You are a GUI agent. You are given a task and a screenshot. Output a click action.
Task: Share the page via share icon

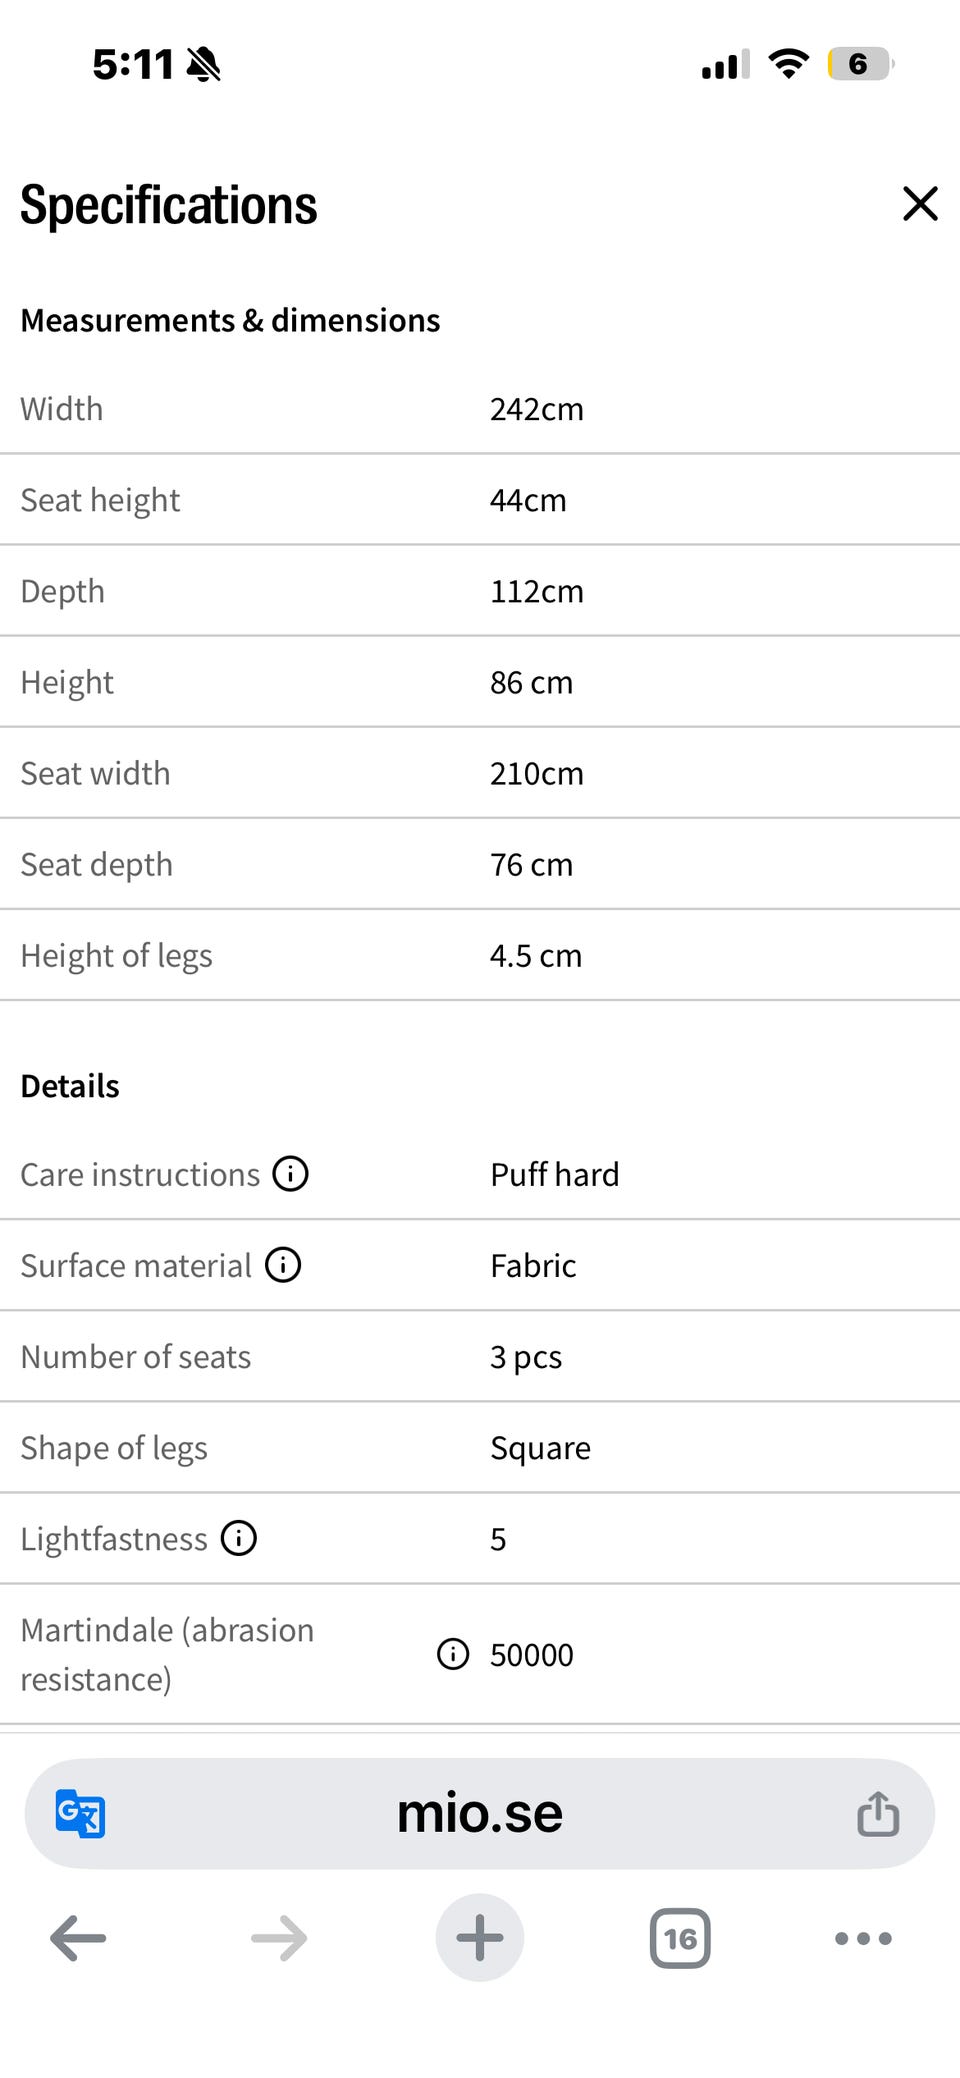tap(878, 1813)
